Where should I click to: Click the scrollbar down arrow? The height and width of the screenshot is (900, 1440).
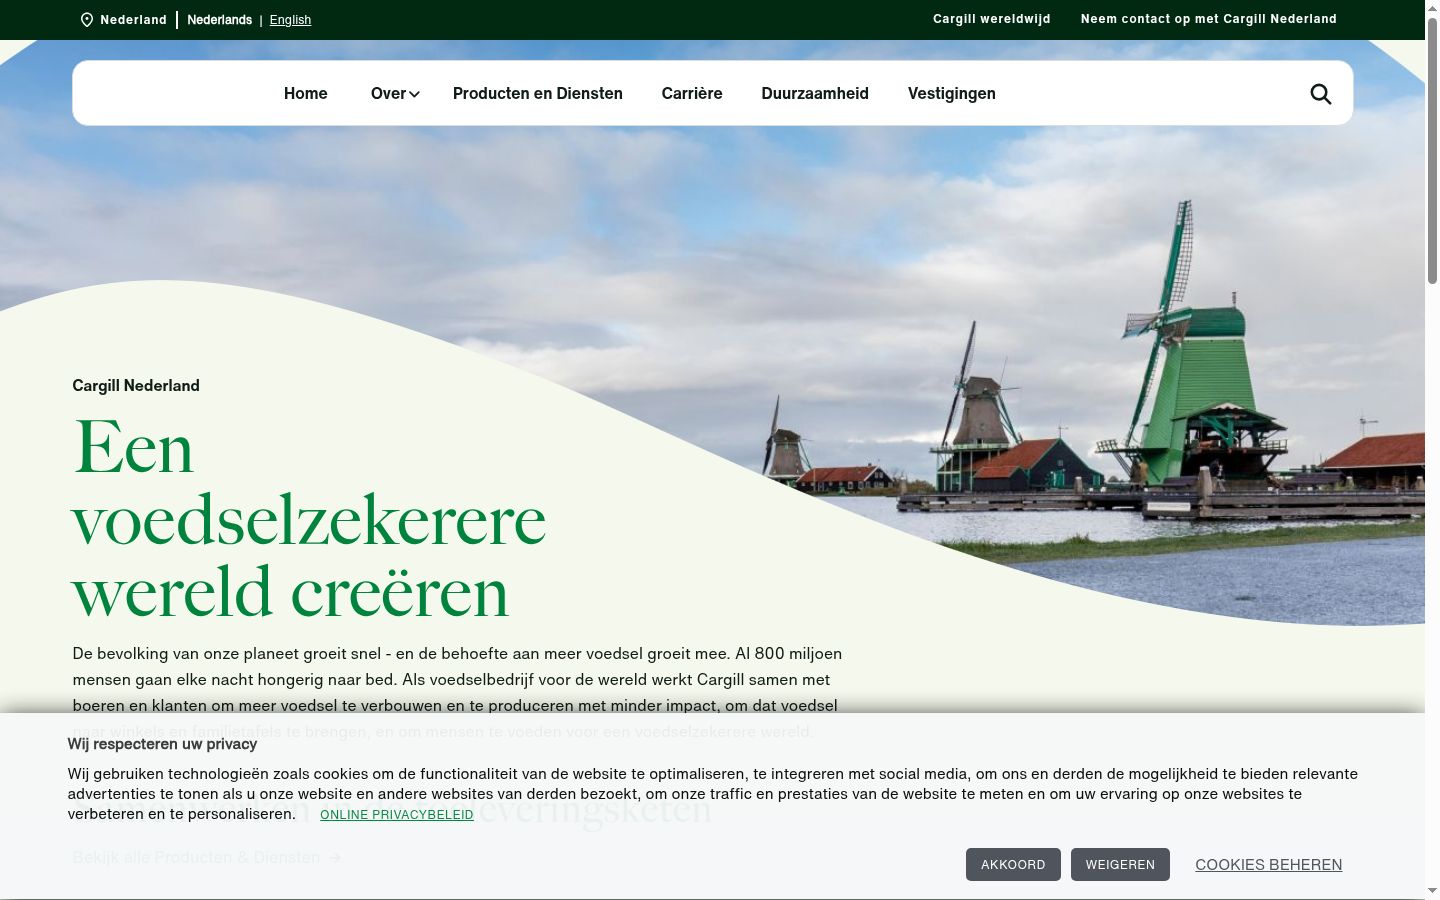click(1432, 890)
